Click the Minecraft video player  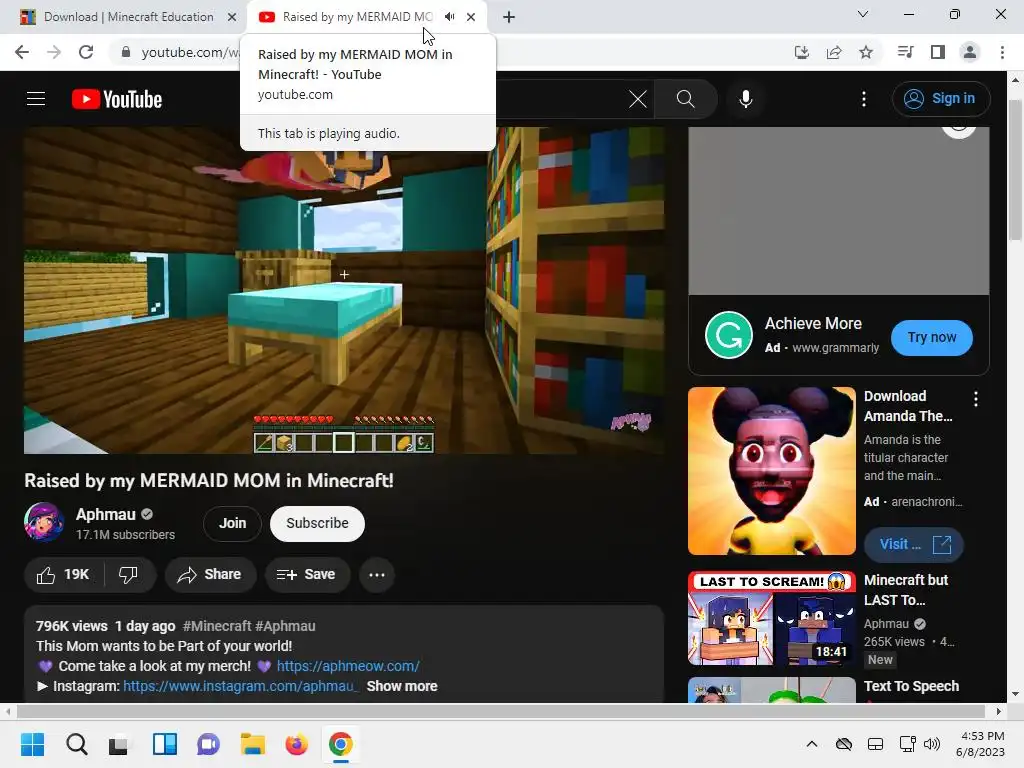pos(344,291)
